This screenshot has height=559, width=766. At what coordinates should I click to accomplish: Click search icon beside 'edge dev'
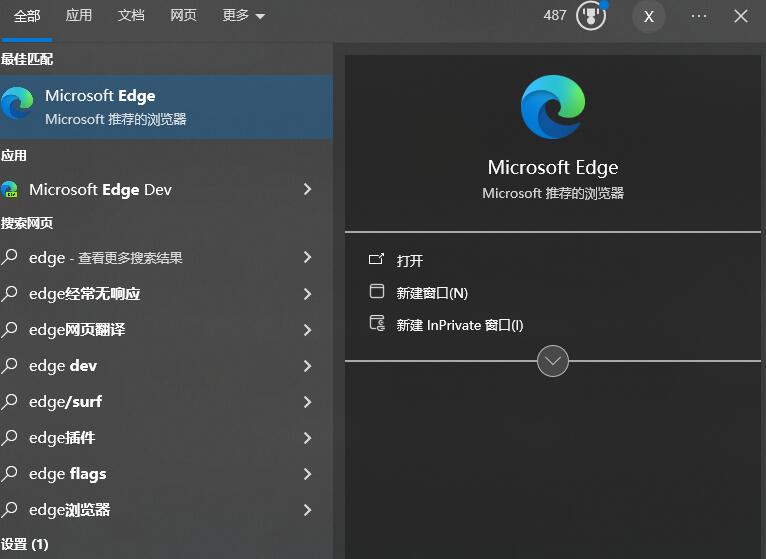[9, 366]
